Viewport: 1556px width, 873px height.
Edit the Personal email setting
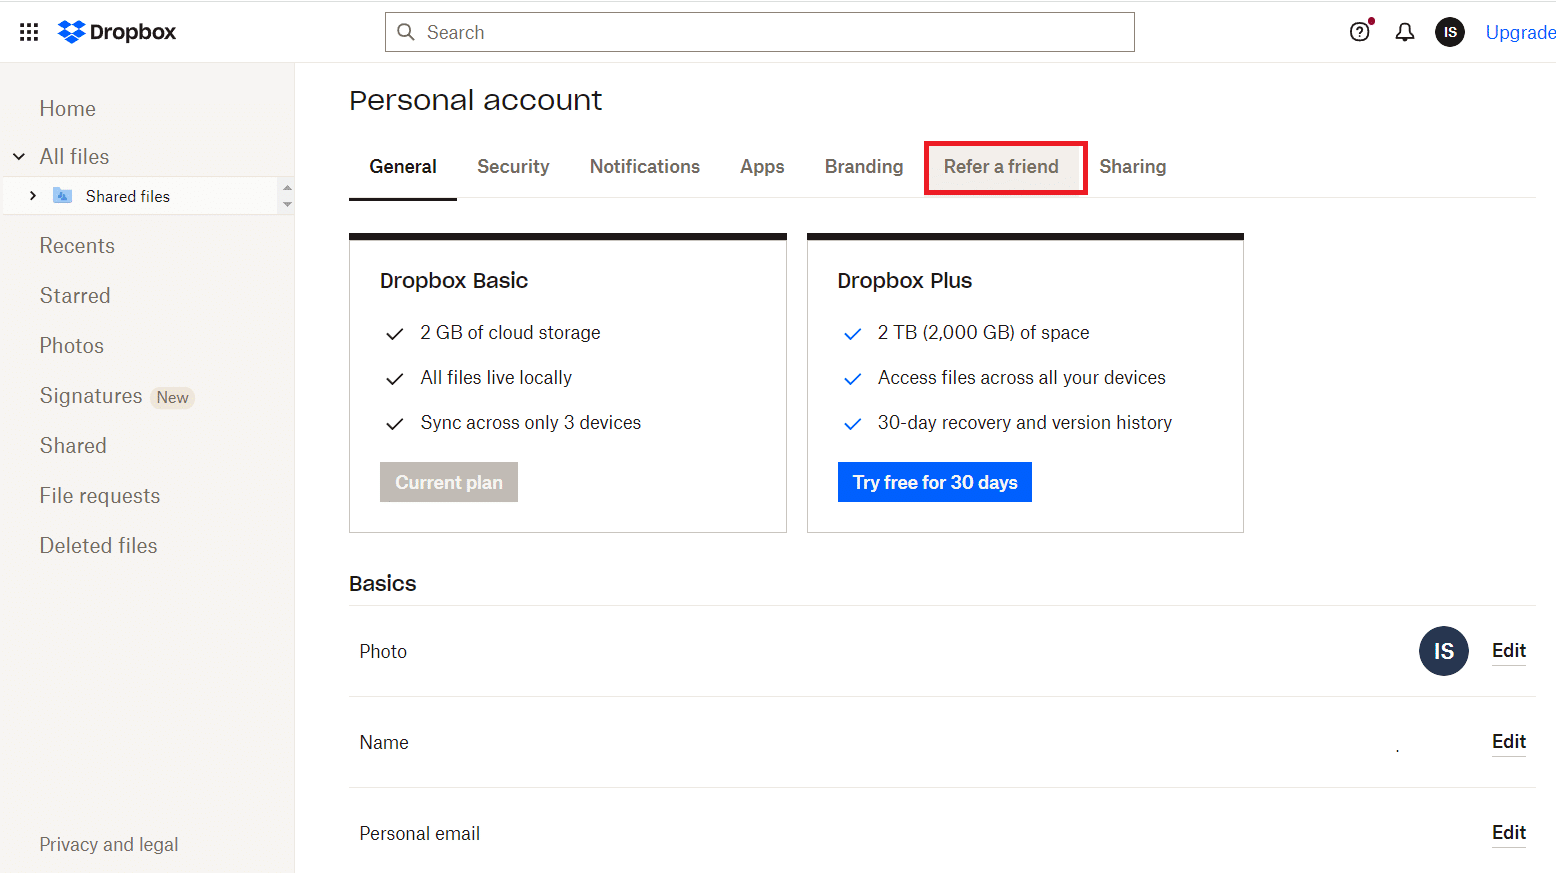click(x=1509, y=833)
